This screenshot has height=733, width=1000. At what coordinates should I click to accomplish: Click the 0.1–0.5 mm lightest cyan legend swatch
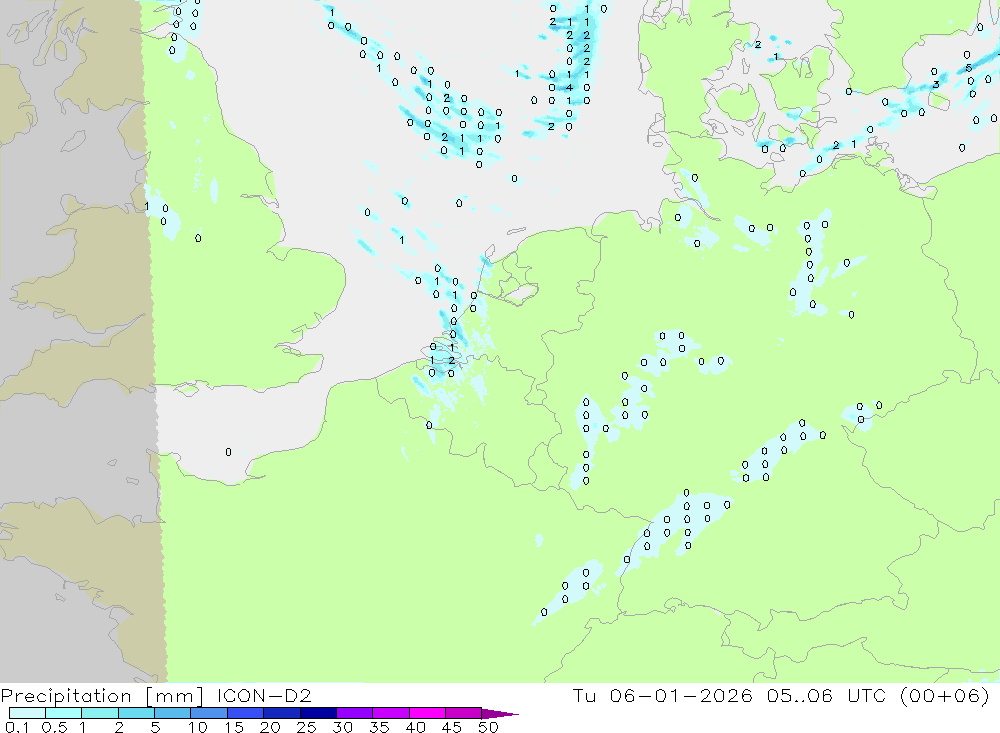pyautogui.click(x=27, y=713)
